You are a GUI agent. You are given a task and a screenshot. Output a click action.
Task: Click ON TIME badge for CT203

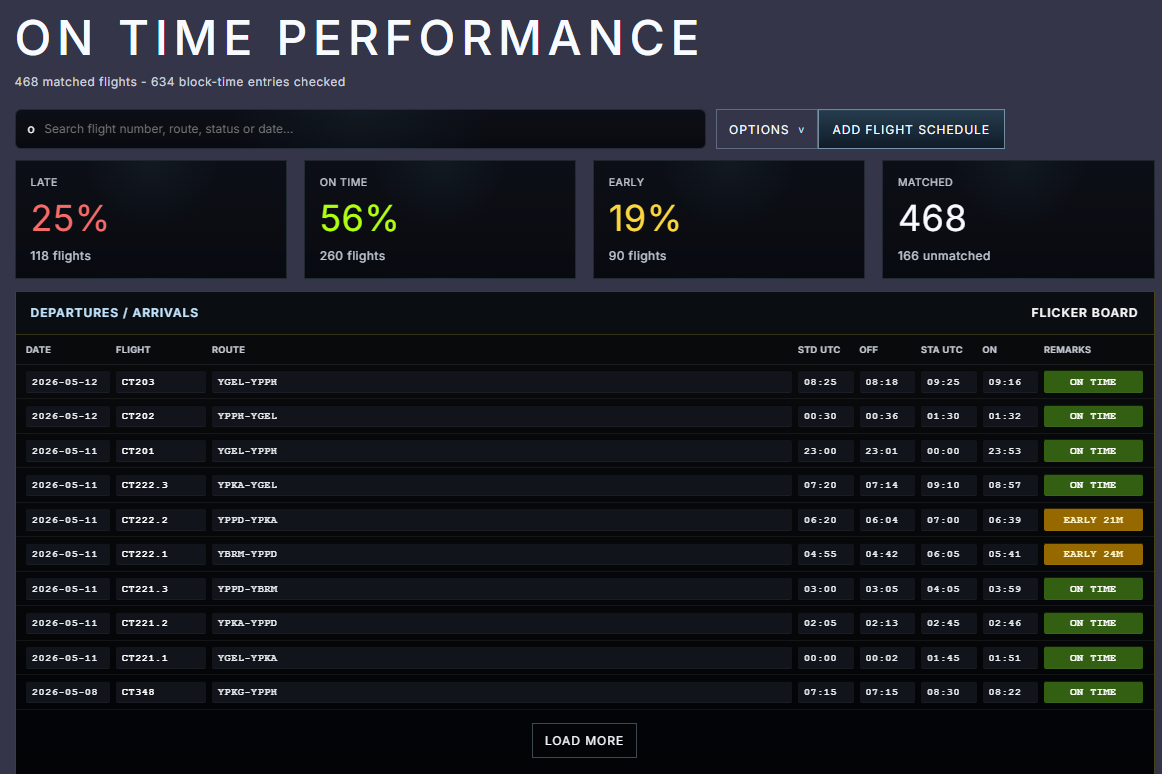[x=1093, y=383]
